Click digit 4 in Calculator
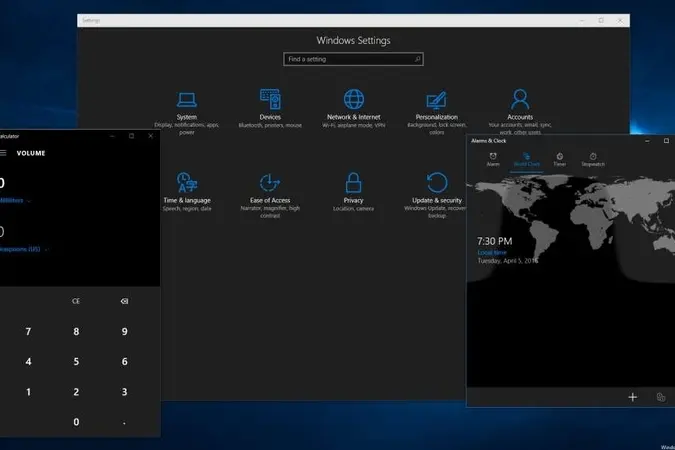 (28, 362)
